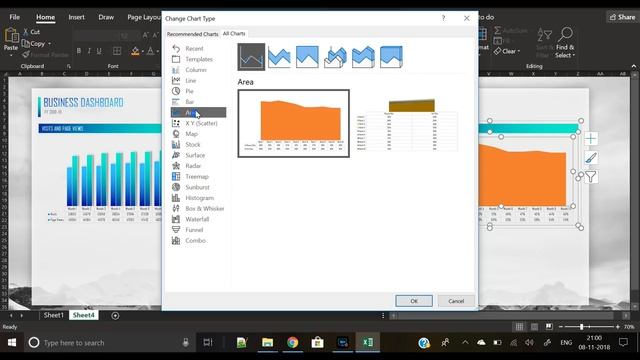Click the Paste icon in Clipboard group
The height and width of the screenshot is (360, 640).
(11, 37)
